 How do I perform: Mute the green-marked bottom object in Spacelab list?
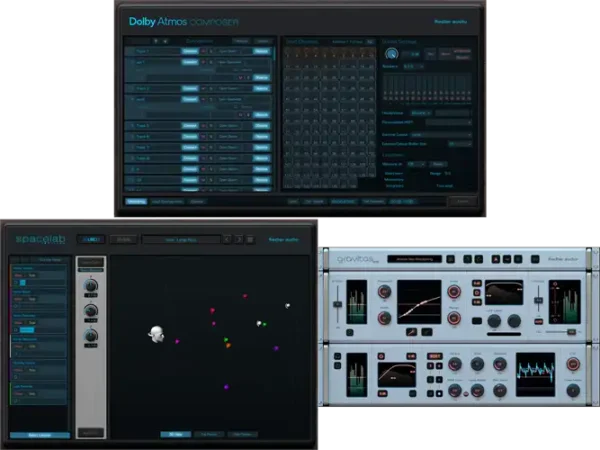18,394
